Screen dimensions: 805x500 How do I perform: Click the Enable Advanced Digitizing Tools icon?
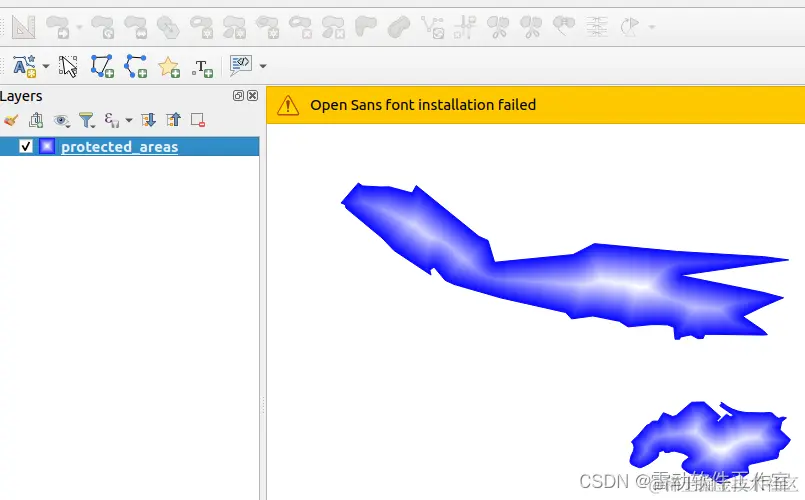pyautogui.click(x=24, y=27)
